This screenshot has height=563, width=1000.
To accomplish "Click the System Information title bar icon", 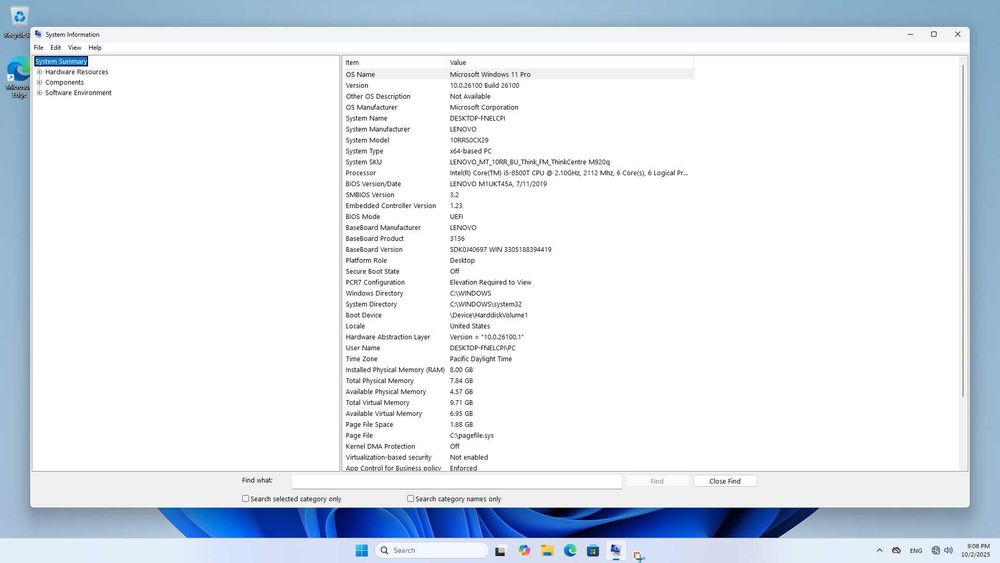I will coord(38,34).
